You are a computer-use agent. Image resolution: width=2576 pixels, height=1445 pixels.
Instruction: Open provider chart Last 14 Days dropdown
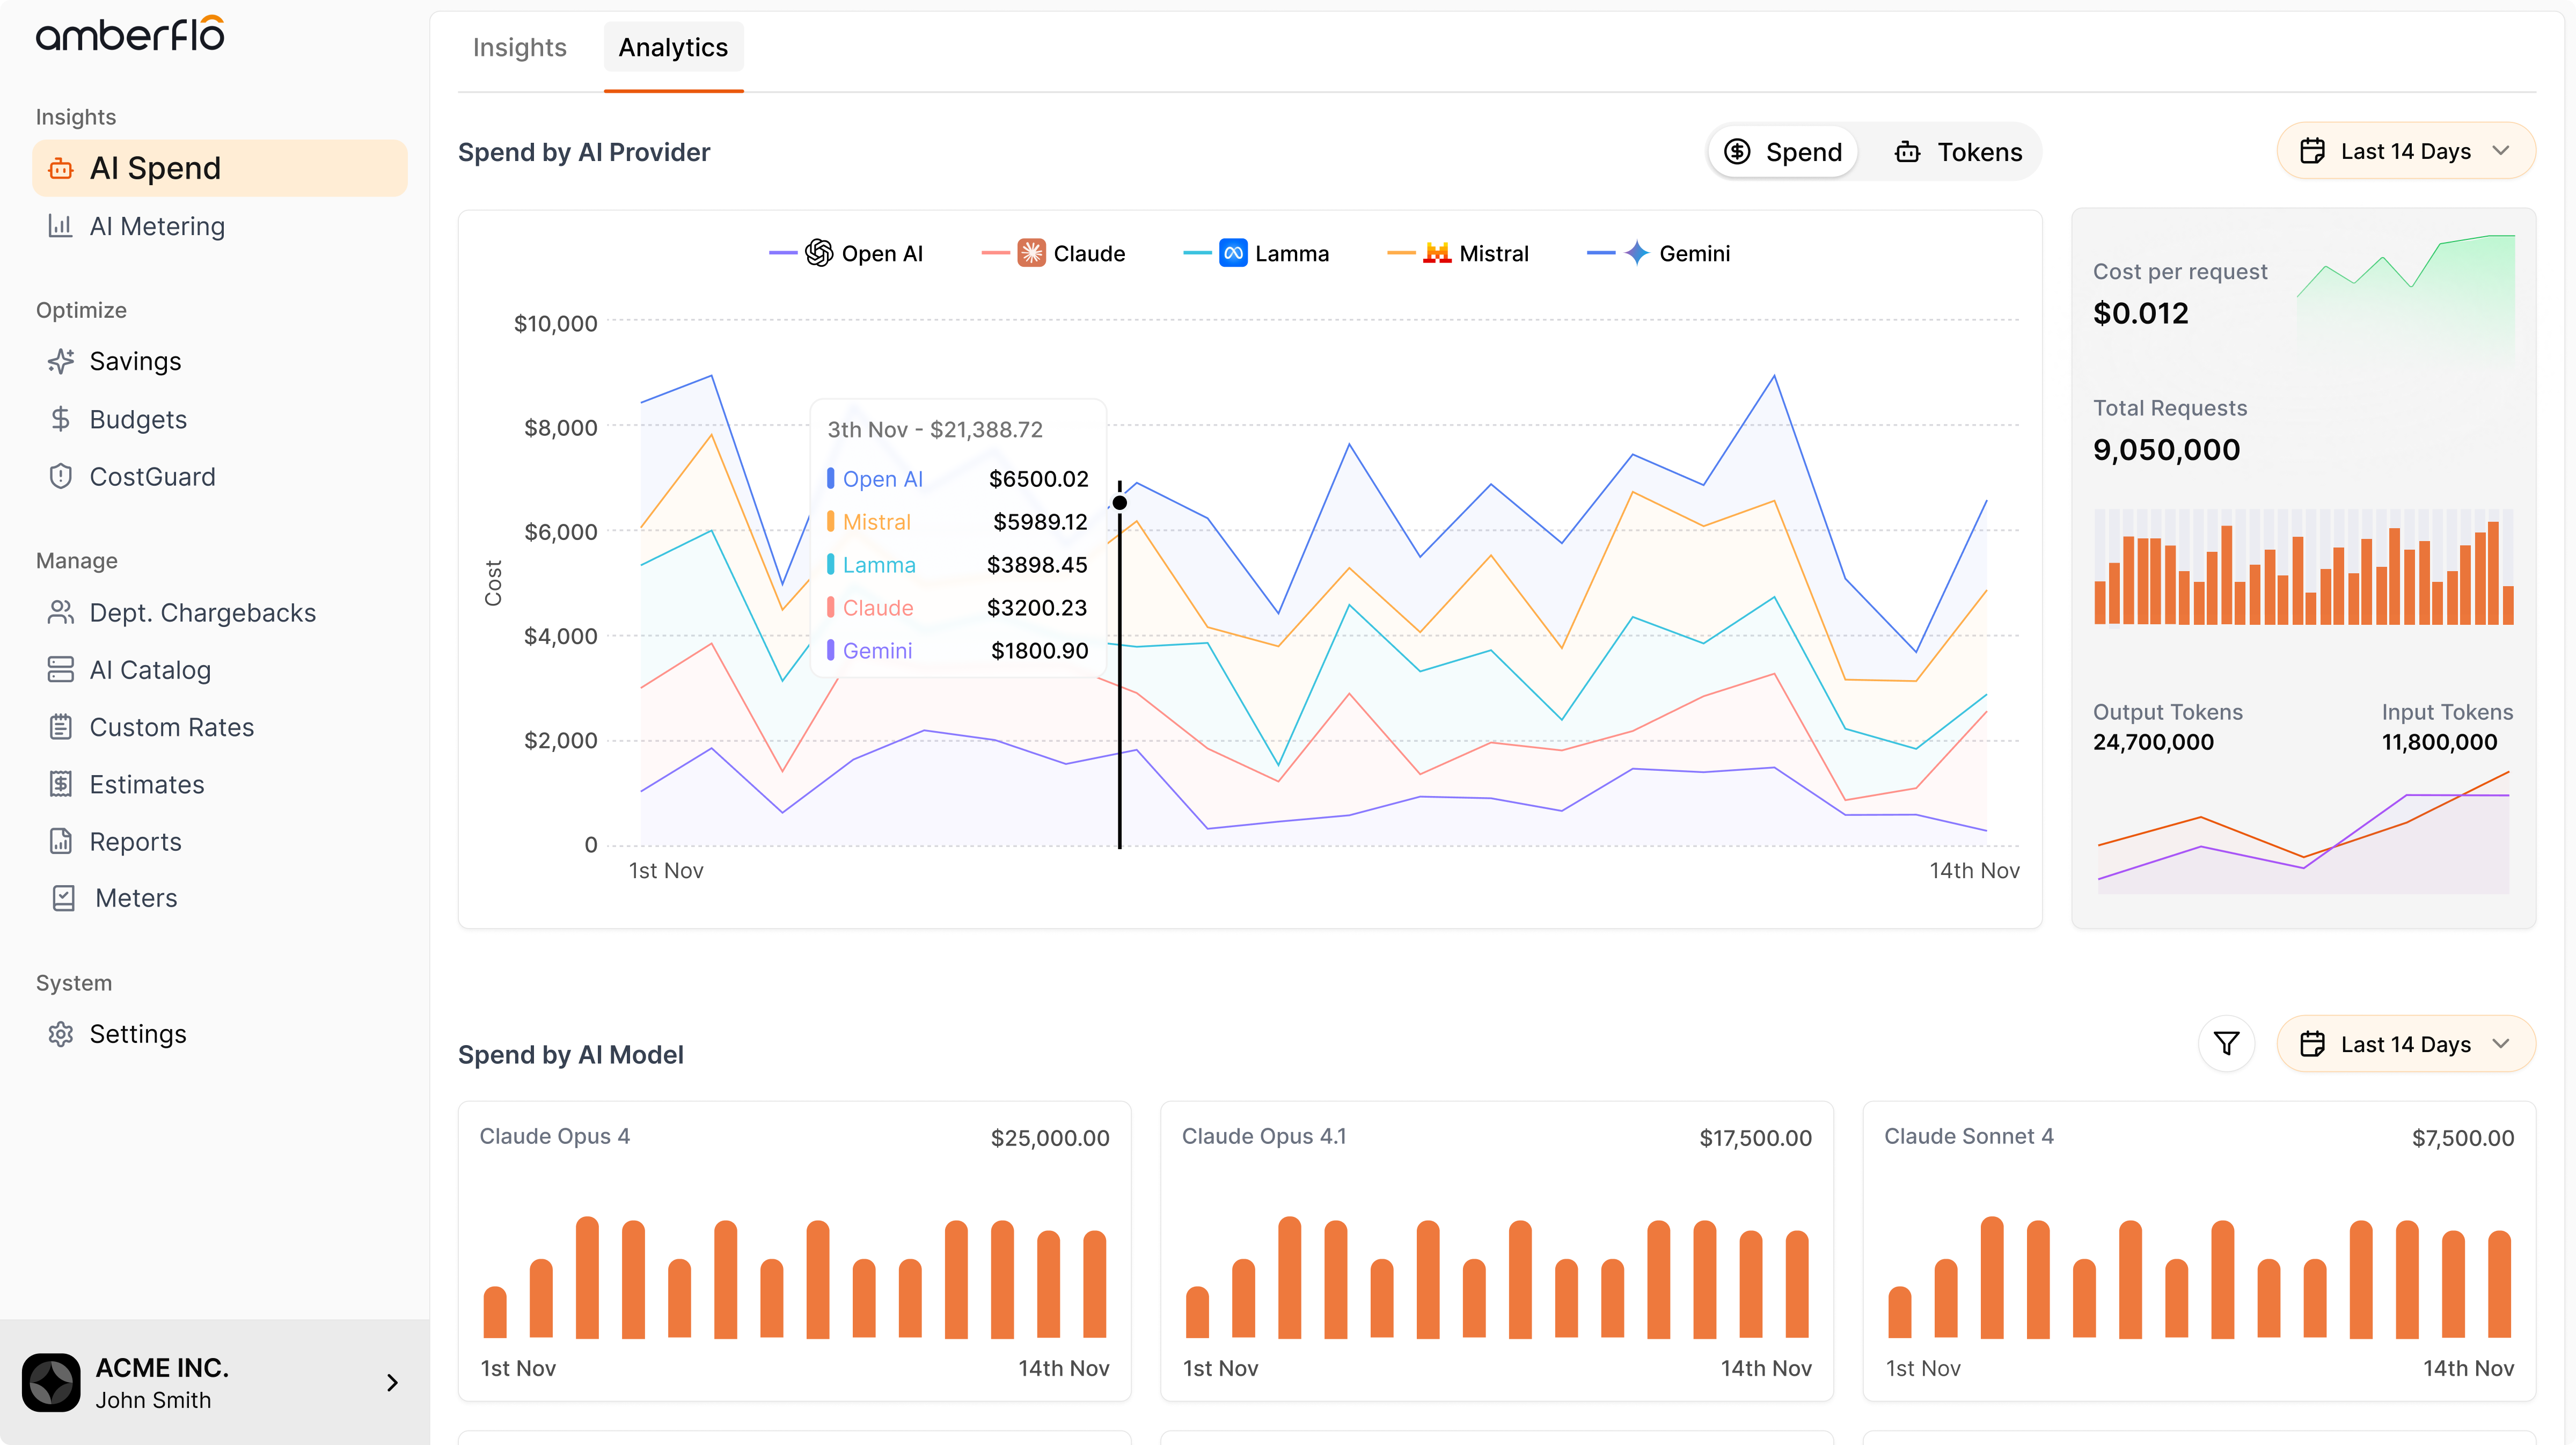[x=2405, y=152]
